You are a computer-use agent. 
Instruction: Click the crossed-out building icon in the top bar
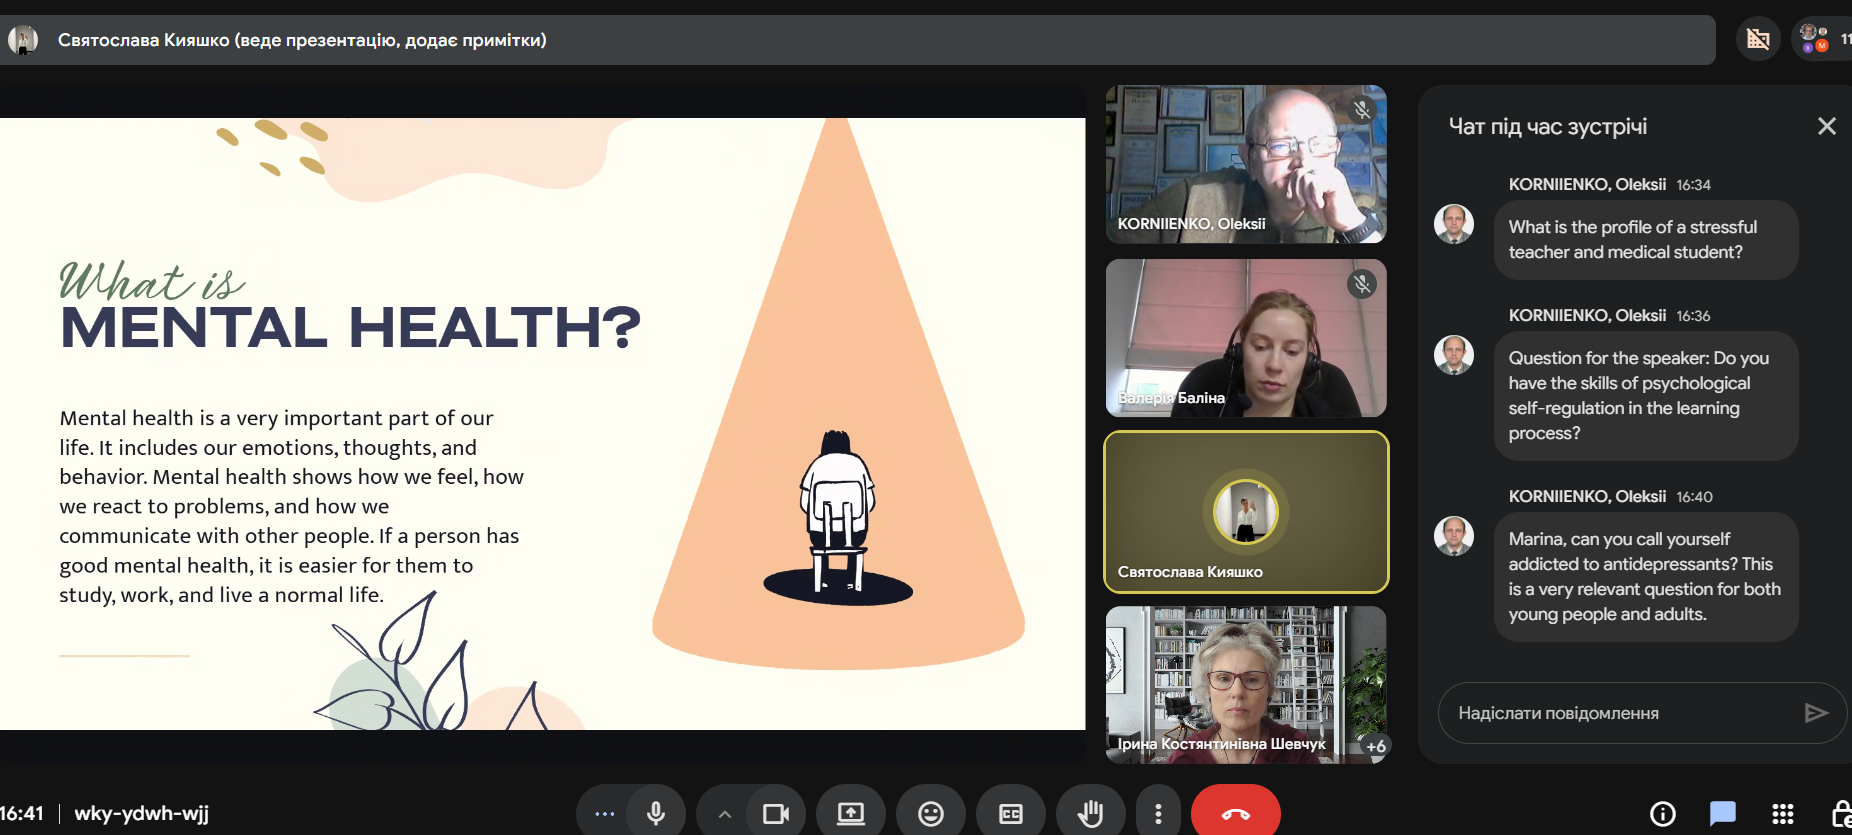click(1758, 40)
